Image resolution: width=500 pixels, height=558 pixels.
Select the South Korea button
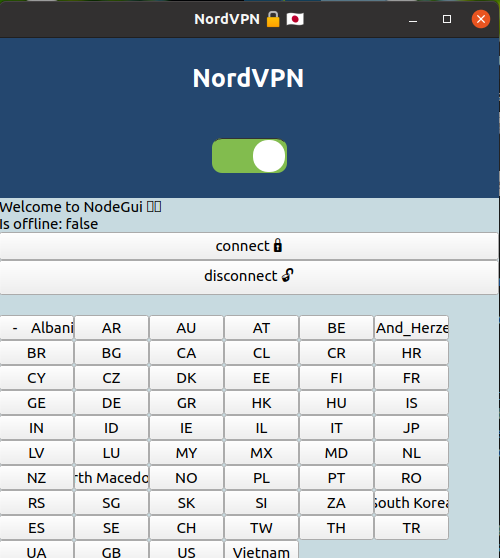tap(411, 503)
